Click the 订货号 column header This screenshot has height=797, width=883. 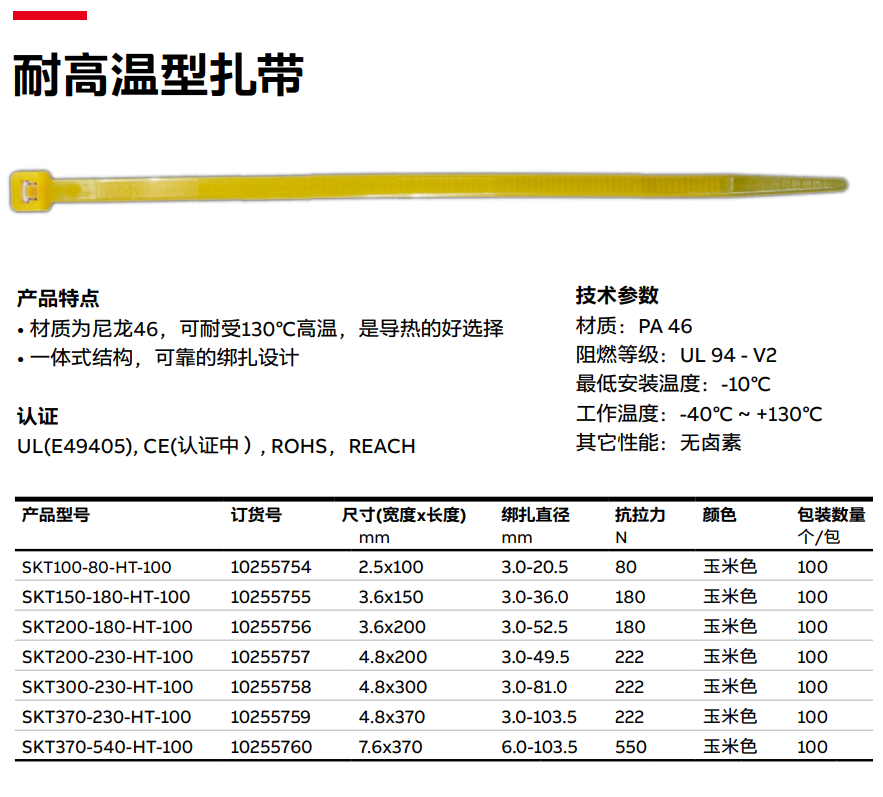[256, 515]
